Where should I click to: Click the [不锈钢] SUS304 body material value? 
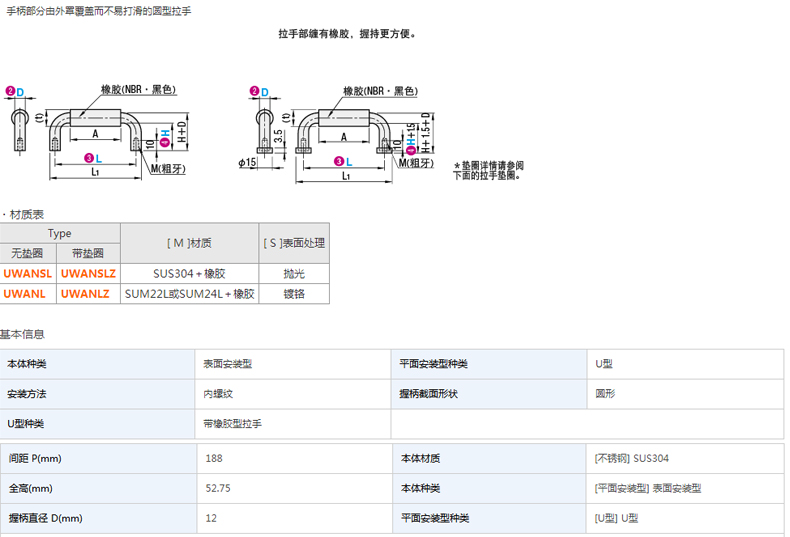tap(631, 458)
